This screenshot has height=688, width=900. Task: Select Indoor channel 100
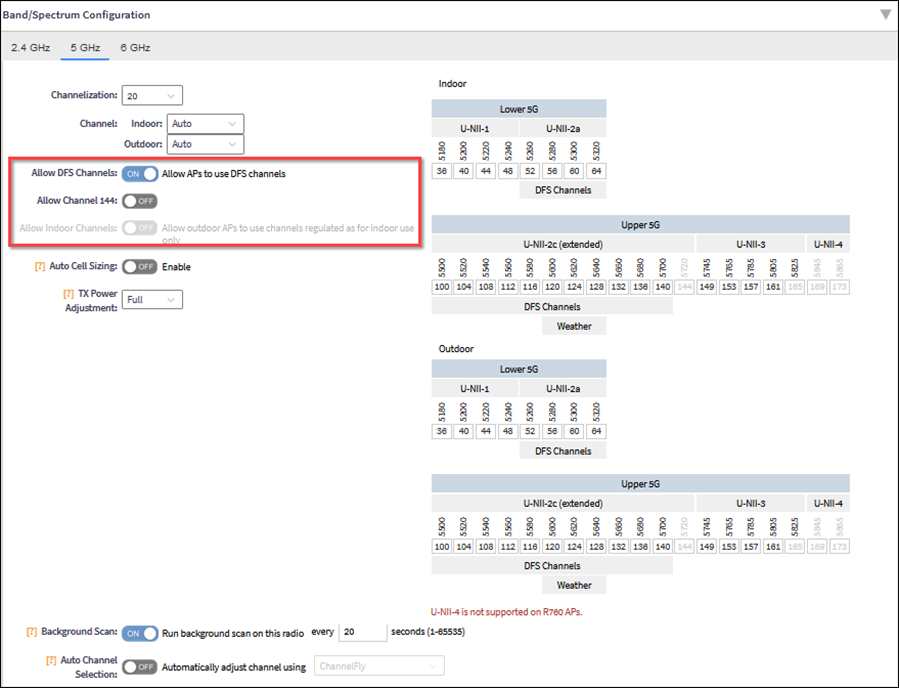441,287
